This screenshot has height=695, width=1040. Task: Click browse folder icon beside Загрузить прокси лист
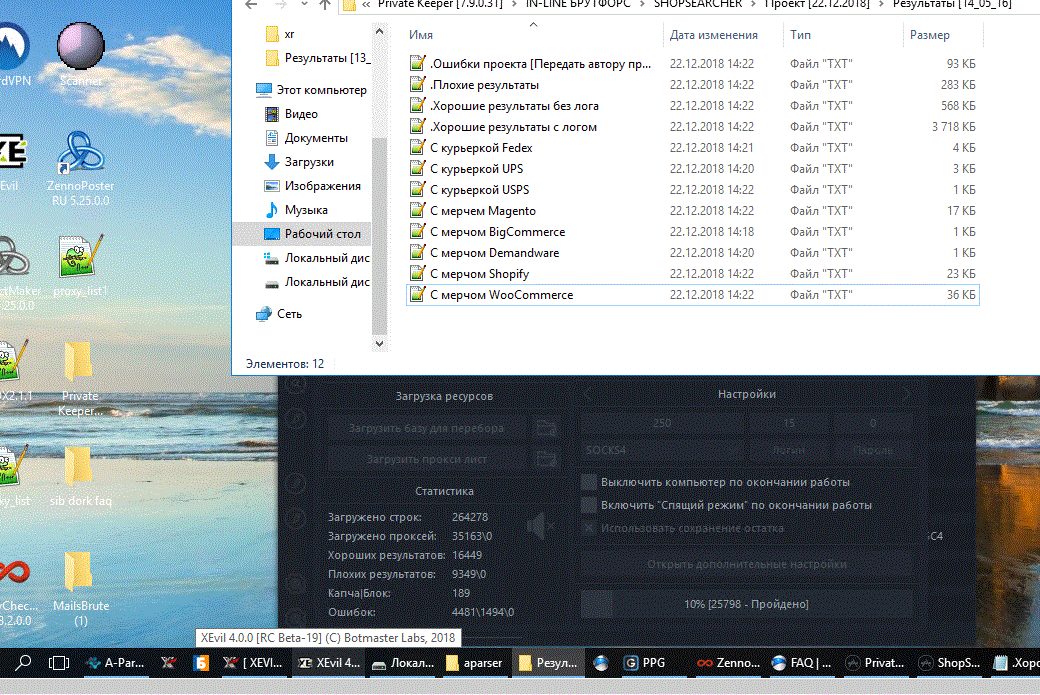tap(547, 458)
